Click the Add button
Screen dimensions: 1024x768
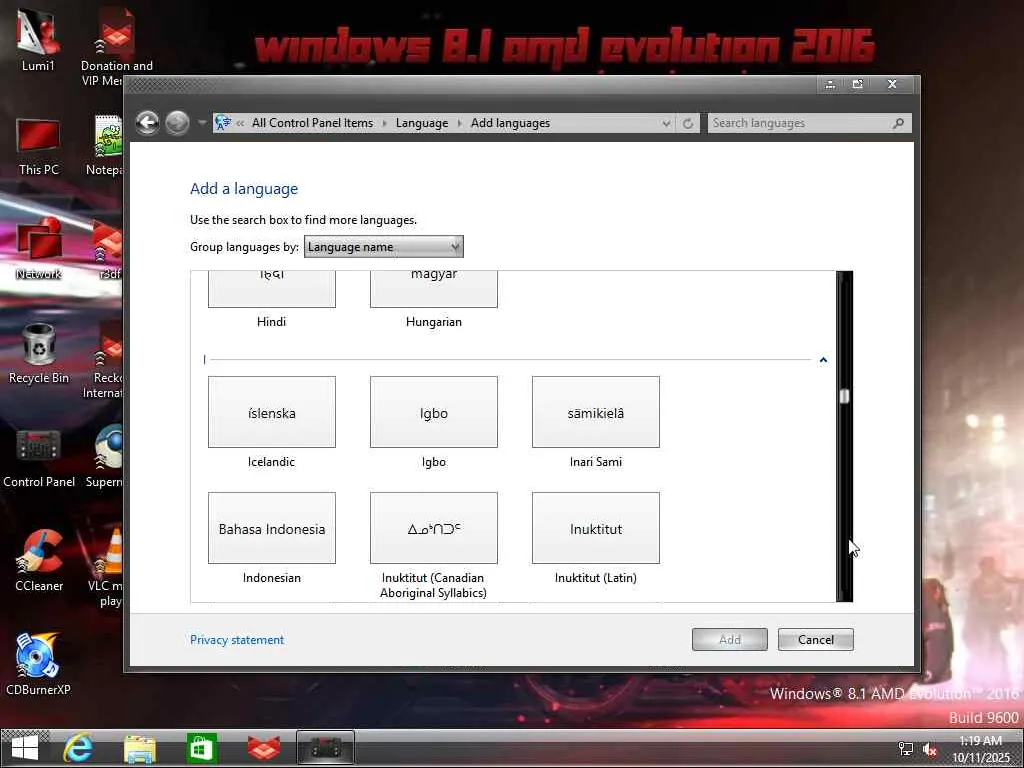[729, 639]
